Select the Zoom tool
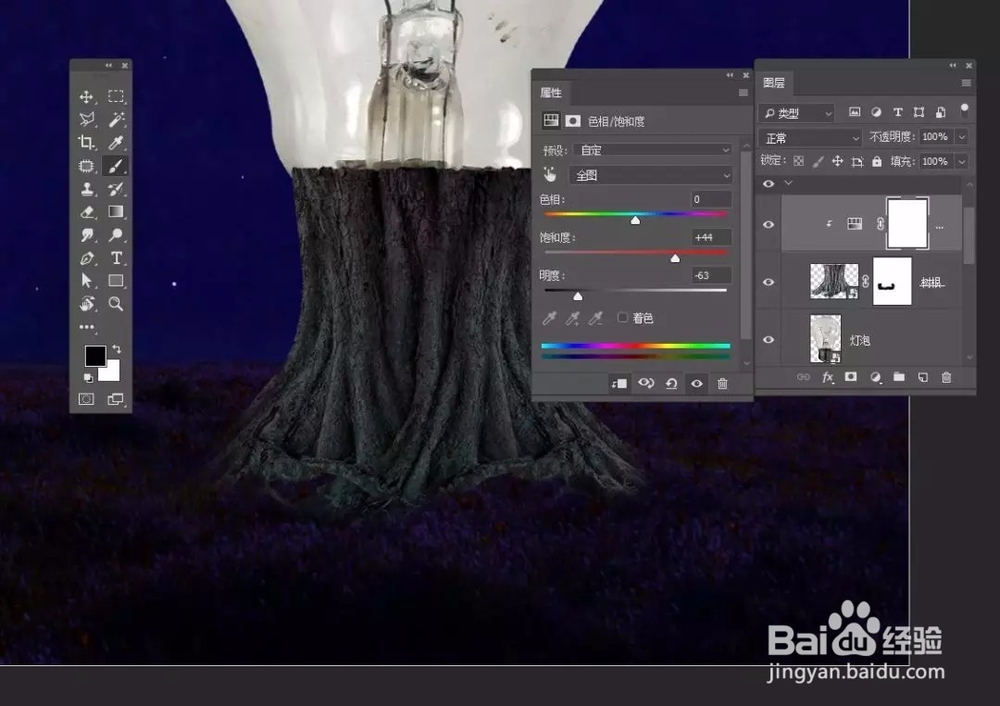The width and height of the screenshot is (1000, 706). (x=116, y=304)
